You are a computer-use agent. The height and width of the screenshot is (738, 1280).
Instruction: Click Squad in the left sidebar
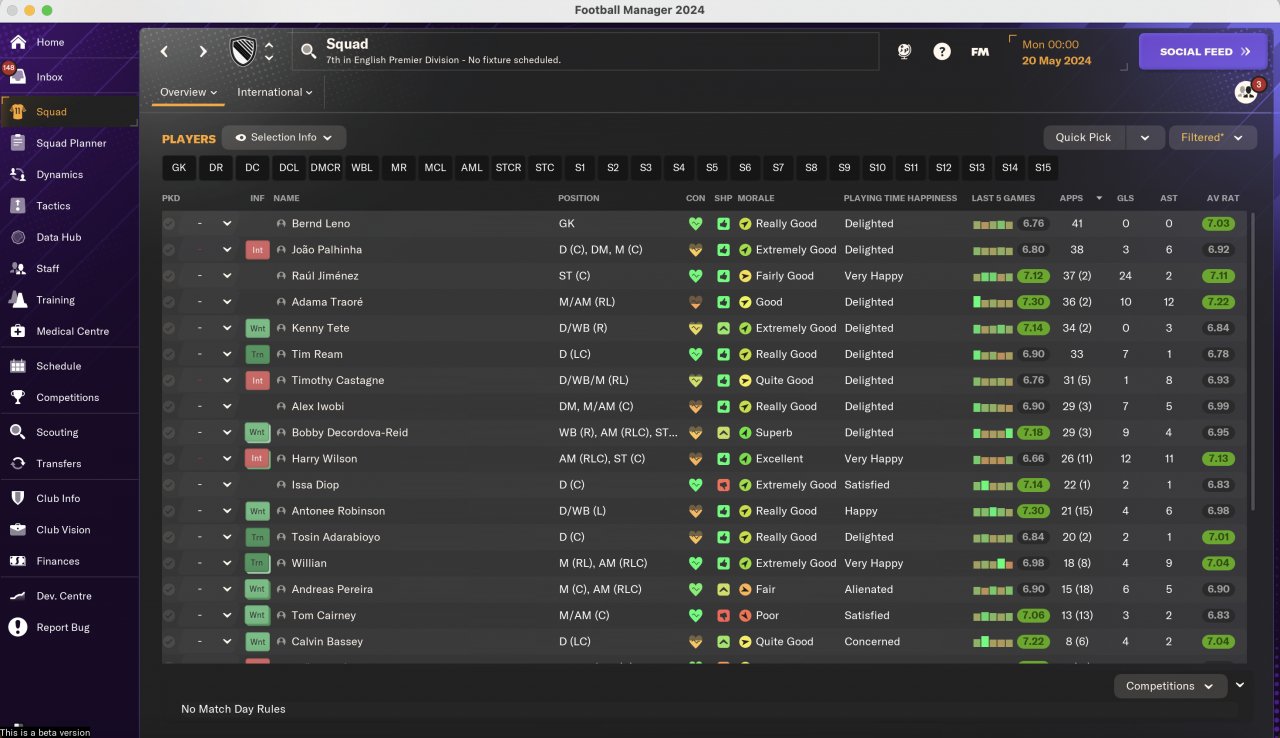click(x=51, y=112)
